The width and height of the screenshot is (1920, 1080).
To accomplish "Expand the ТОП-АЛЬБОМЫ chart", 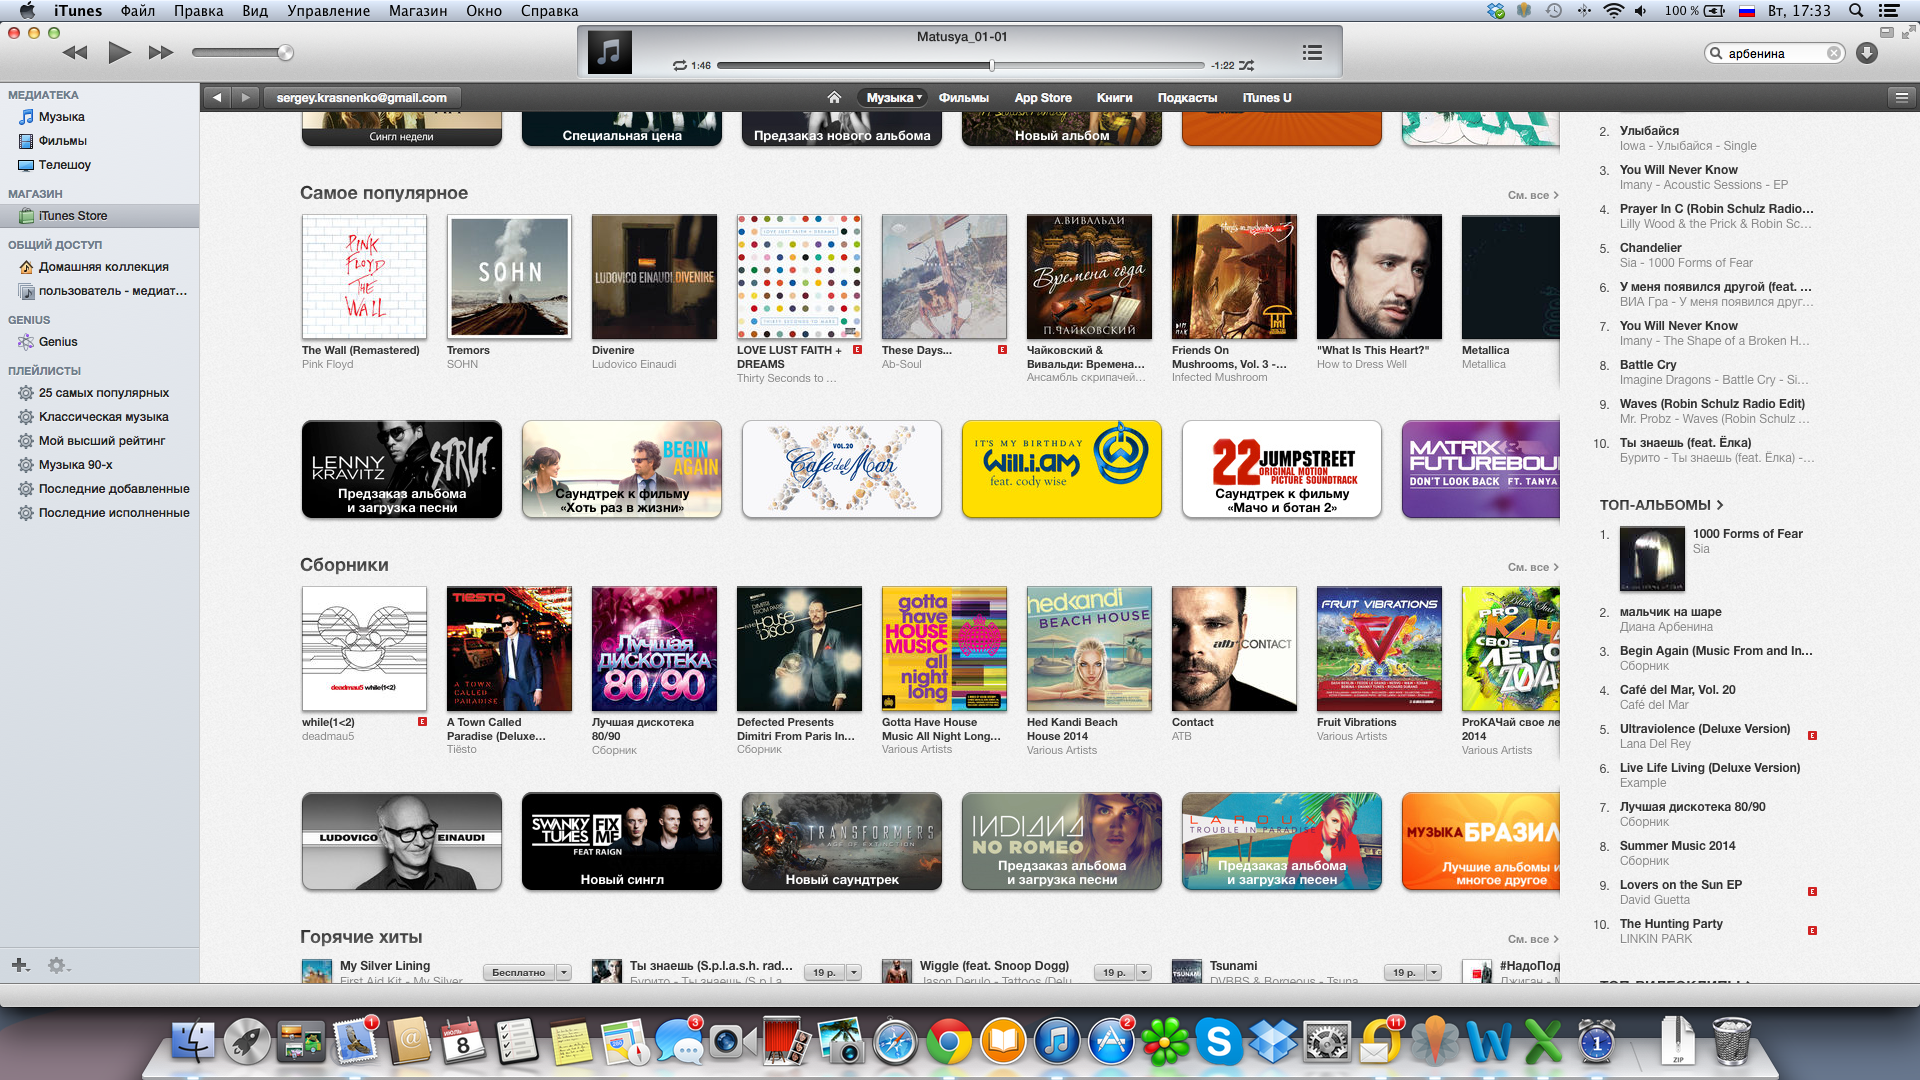I will (x=1661, y=505).
